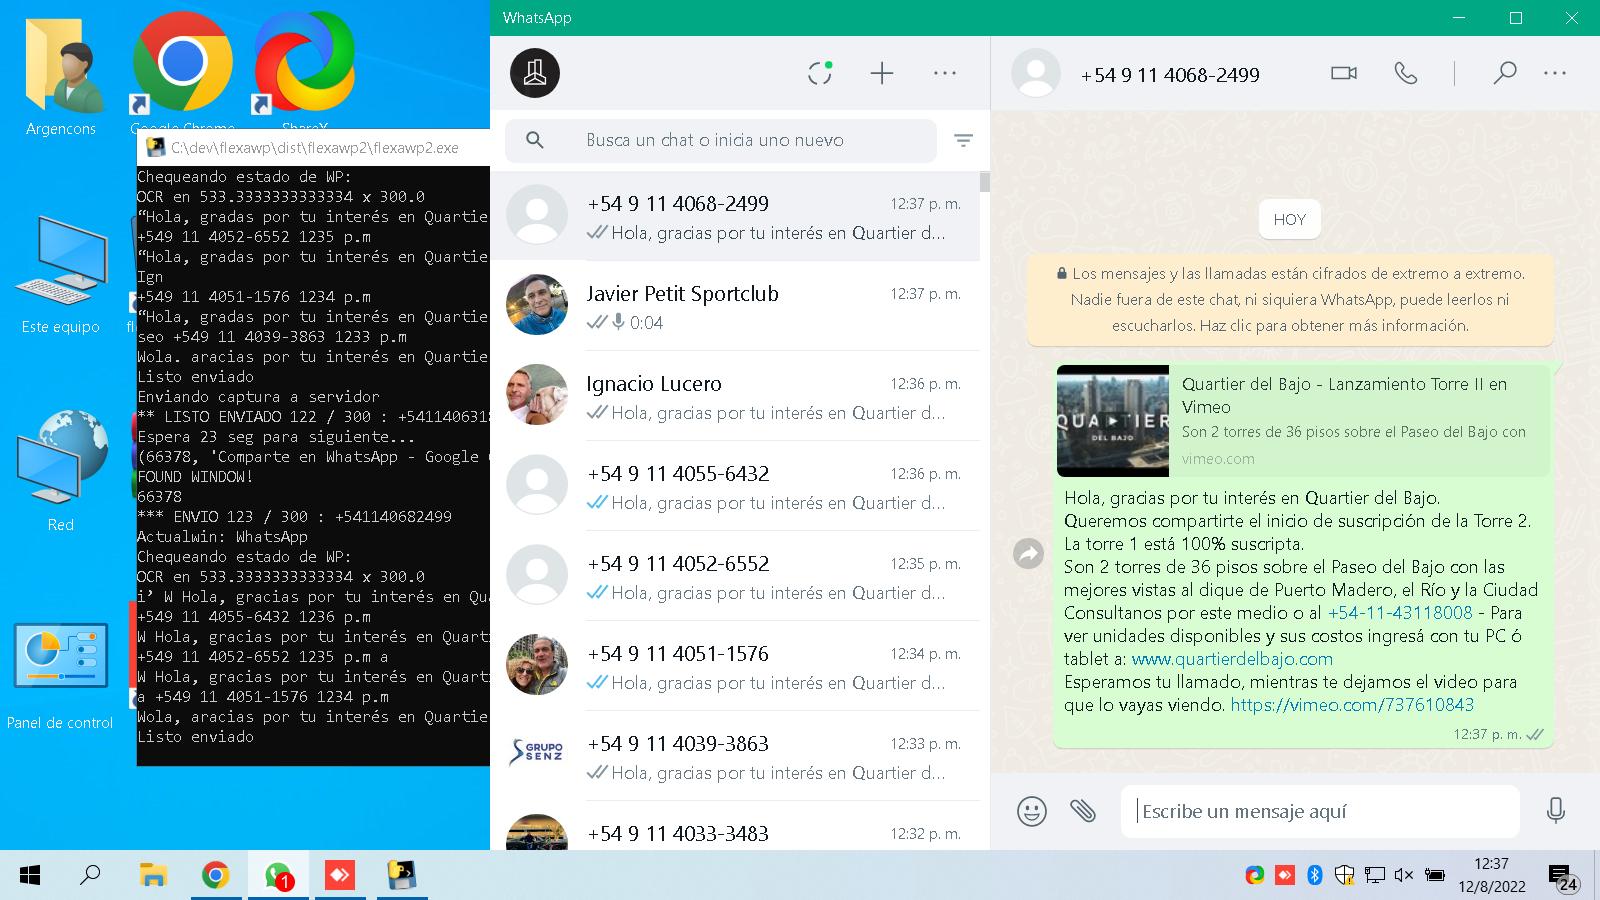The height and width of the screenshot is (900, 1600).
Task: Click battery tray icon
Action: [x=1435, y=876]
